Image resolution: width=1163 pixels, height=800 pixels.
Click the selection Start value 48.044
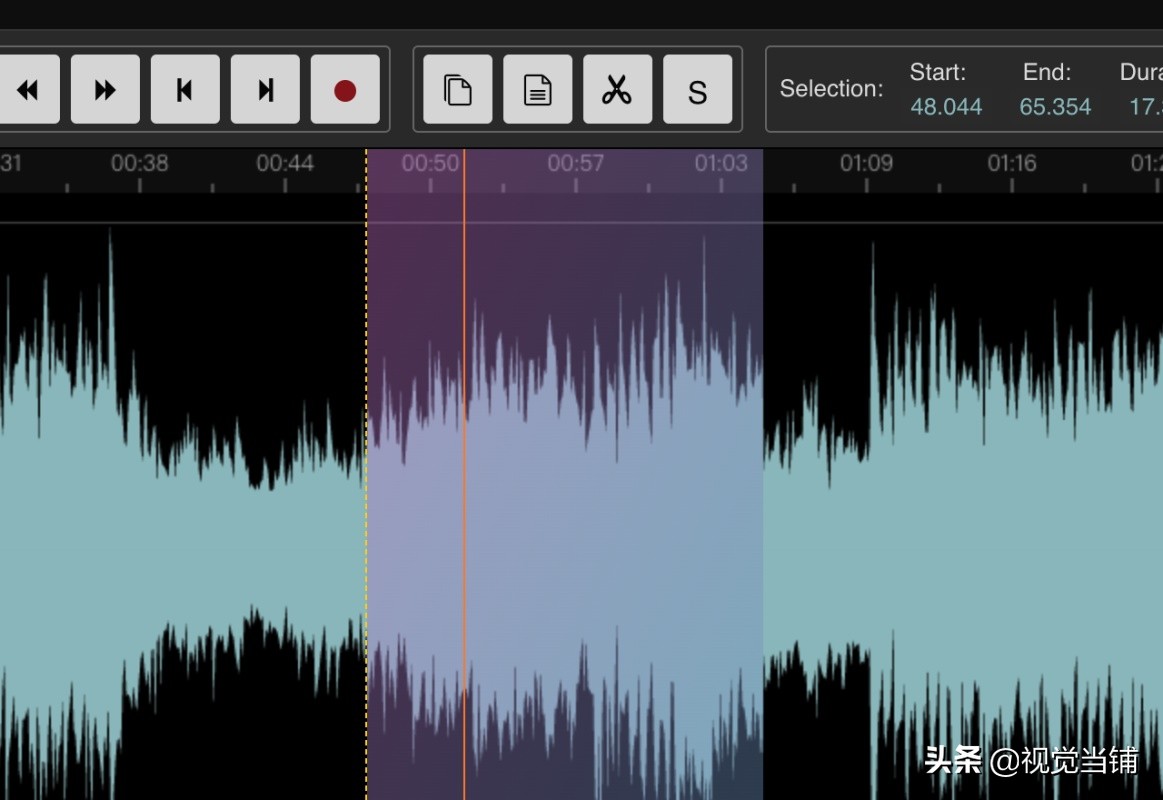click(946, 107)
